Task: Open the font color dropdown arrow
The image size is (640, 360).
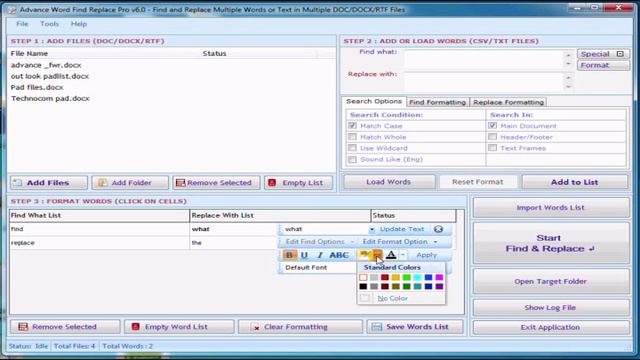Action: pos(402,255)
